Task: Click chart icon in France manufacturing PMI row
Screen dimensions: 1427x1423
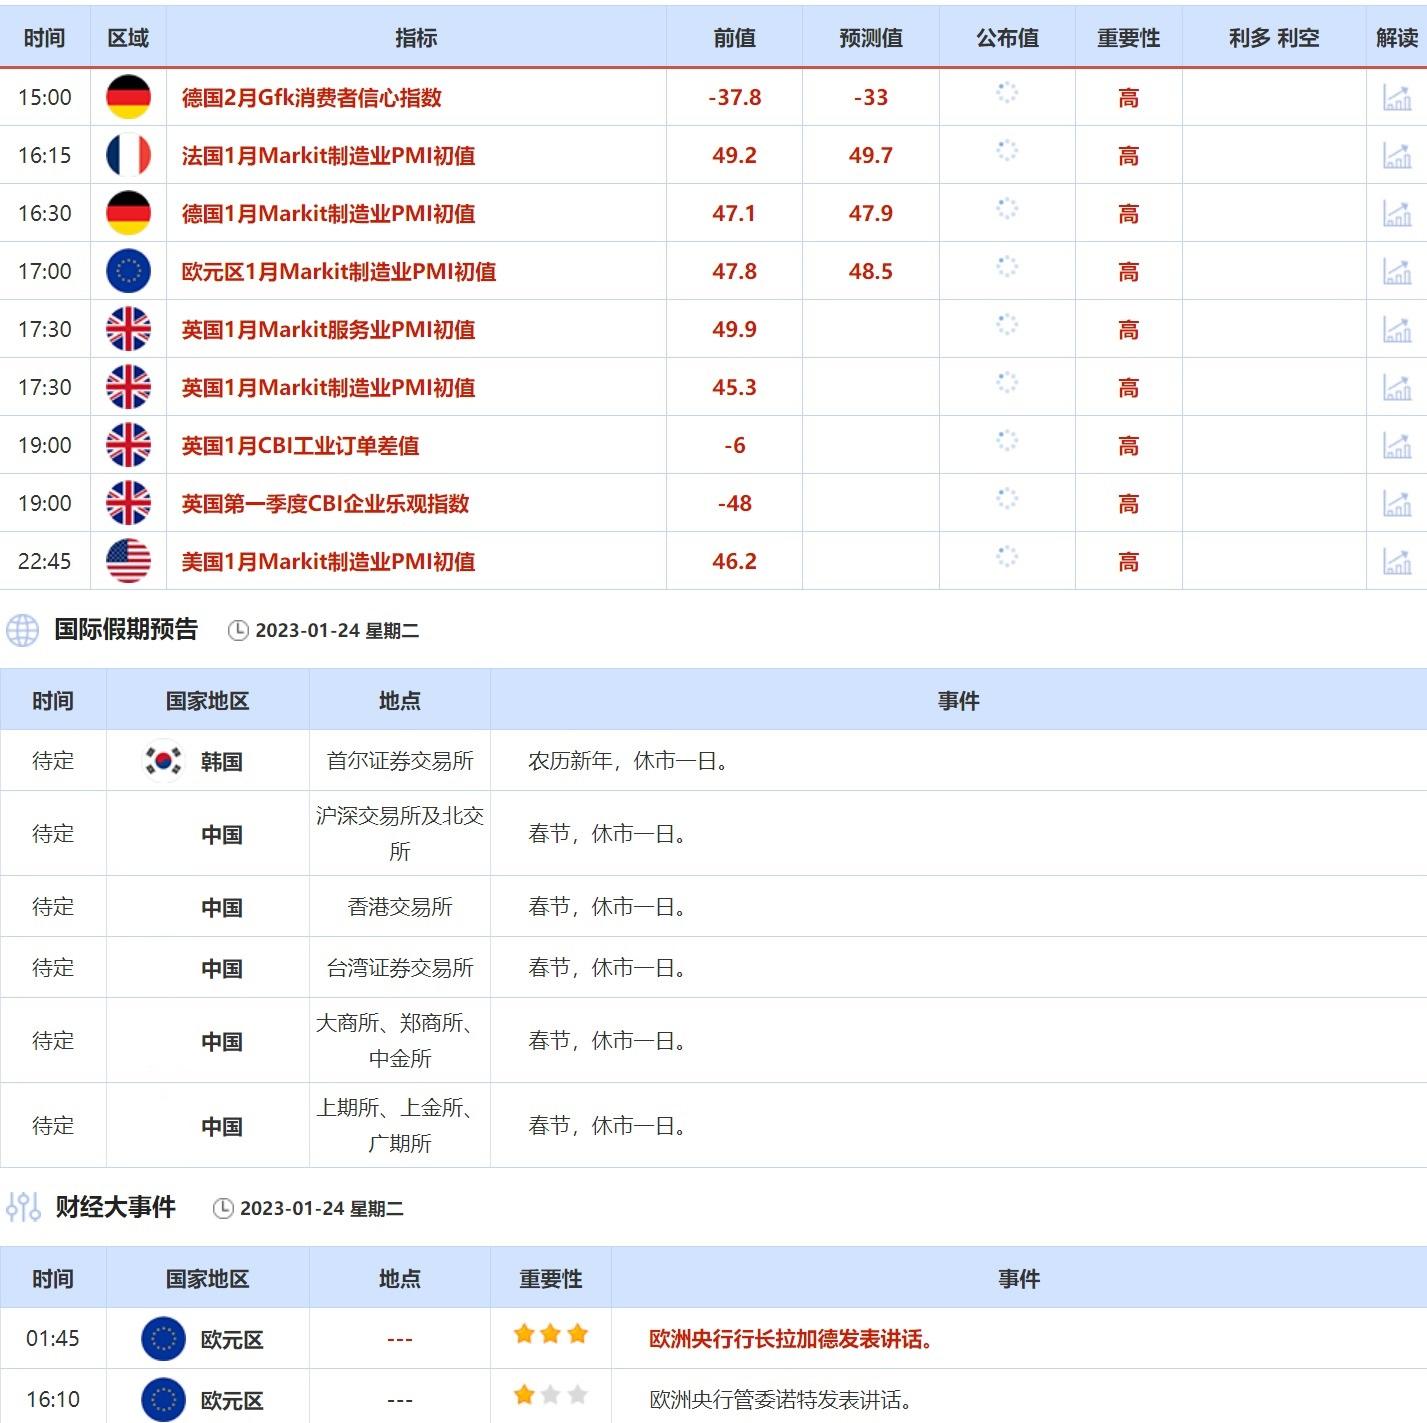Action: (1396, 156)
